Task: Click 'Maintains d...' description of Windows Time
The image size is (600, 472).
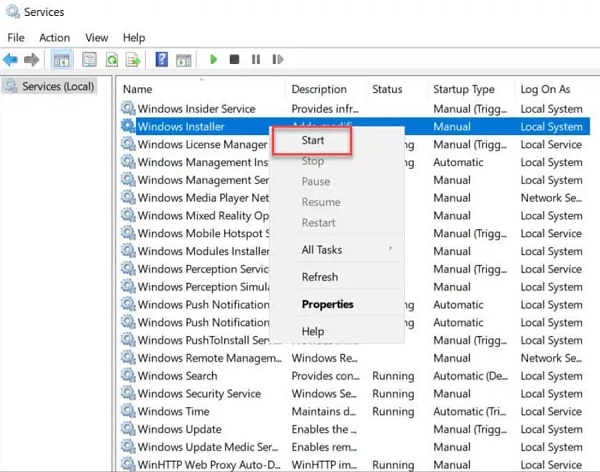Action: tap(324, 412)
